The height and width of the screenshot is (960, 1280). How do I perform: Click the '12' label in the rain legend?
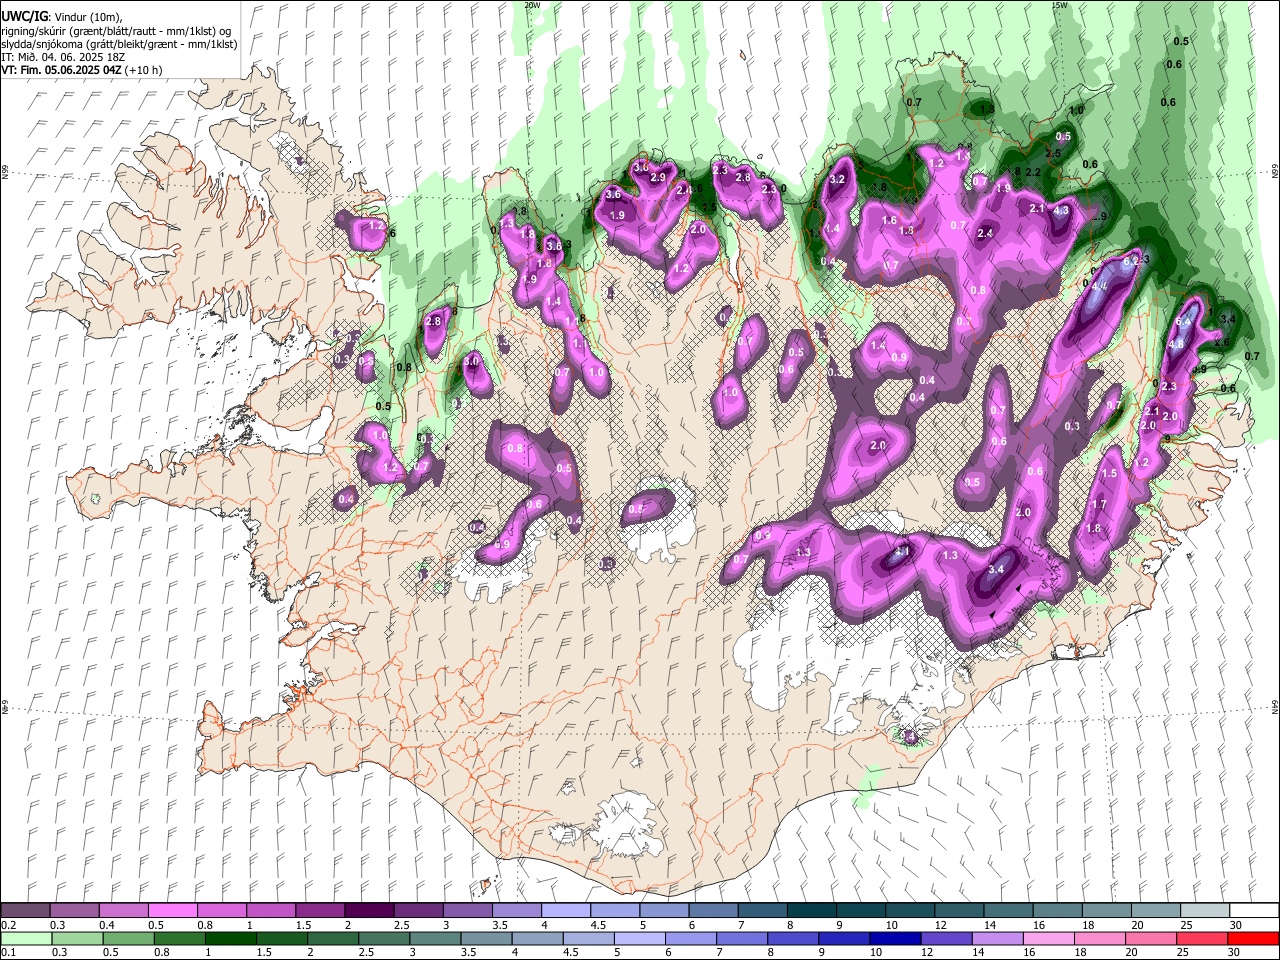coord(927,952)
